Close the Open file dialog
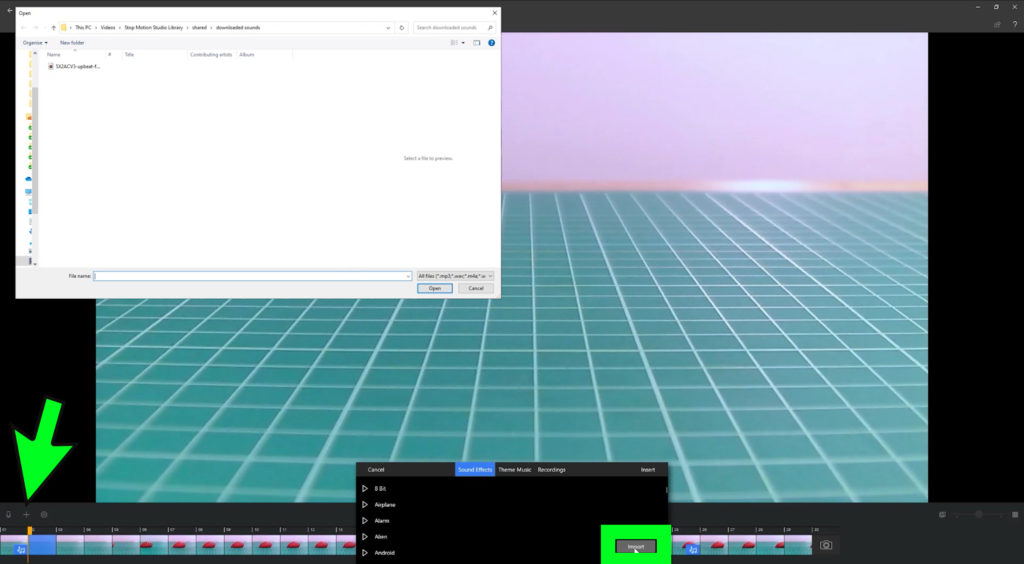Viewport: 1024px width, 564px height. pyautogui.click(x=494, y=12)
